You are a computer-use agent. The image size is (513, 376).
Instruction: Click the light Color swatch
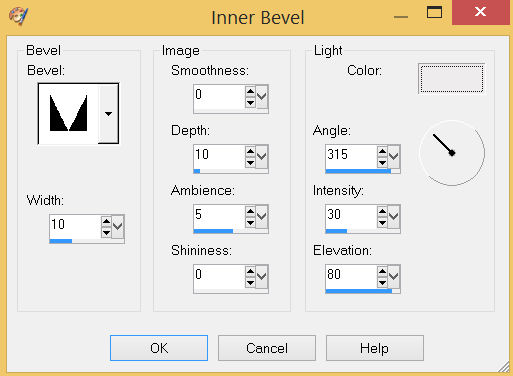coord(452,79)
